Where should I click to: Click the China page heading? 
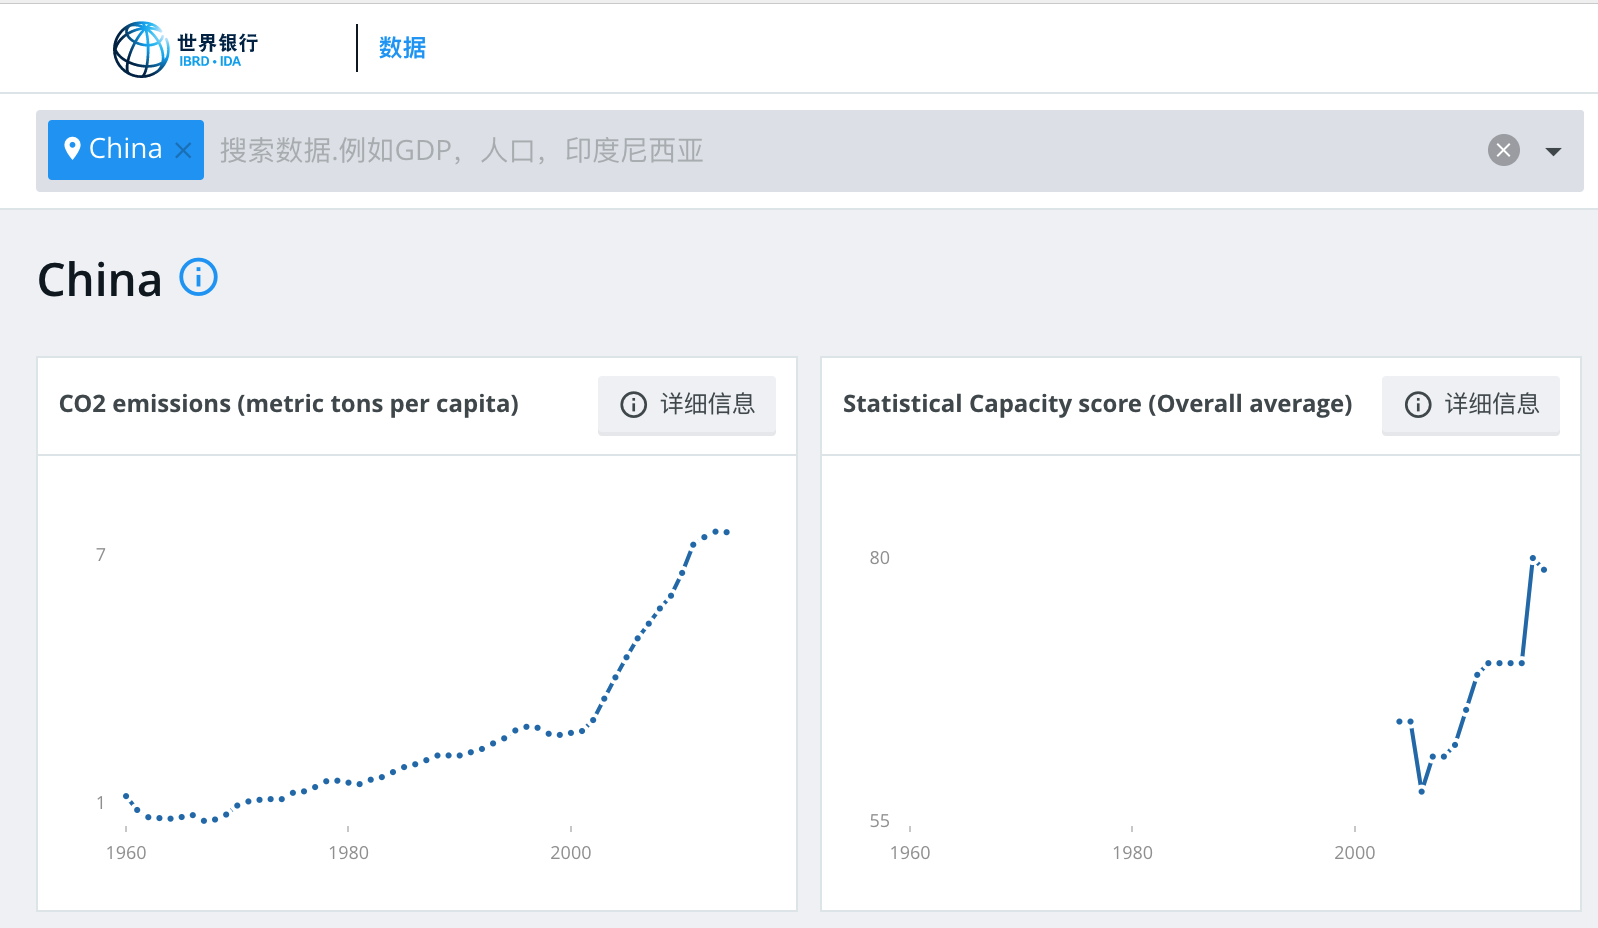pyautogui.click(x=100, y=280)
